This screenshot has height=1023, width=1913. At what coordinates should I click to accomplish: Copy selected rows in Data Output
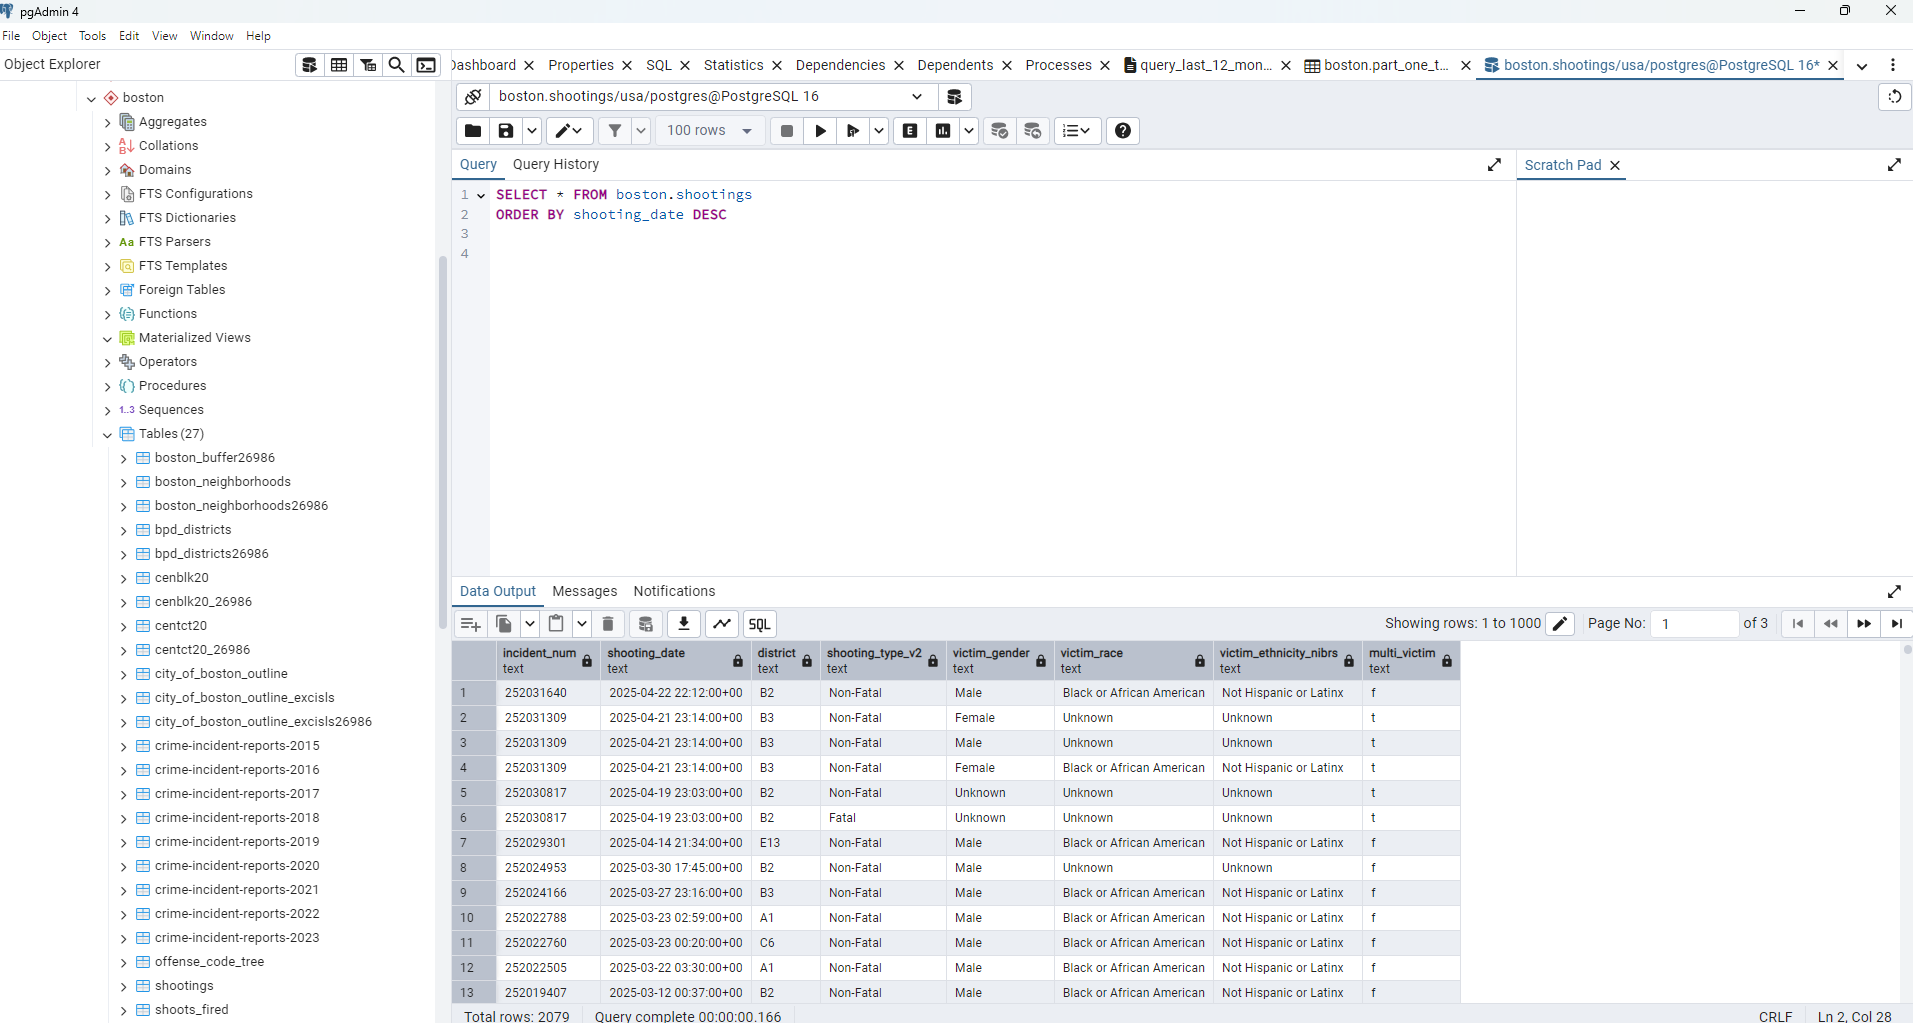[x=504, y=624]
